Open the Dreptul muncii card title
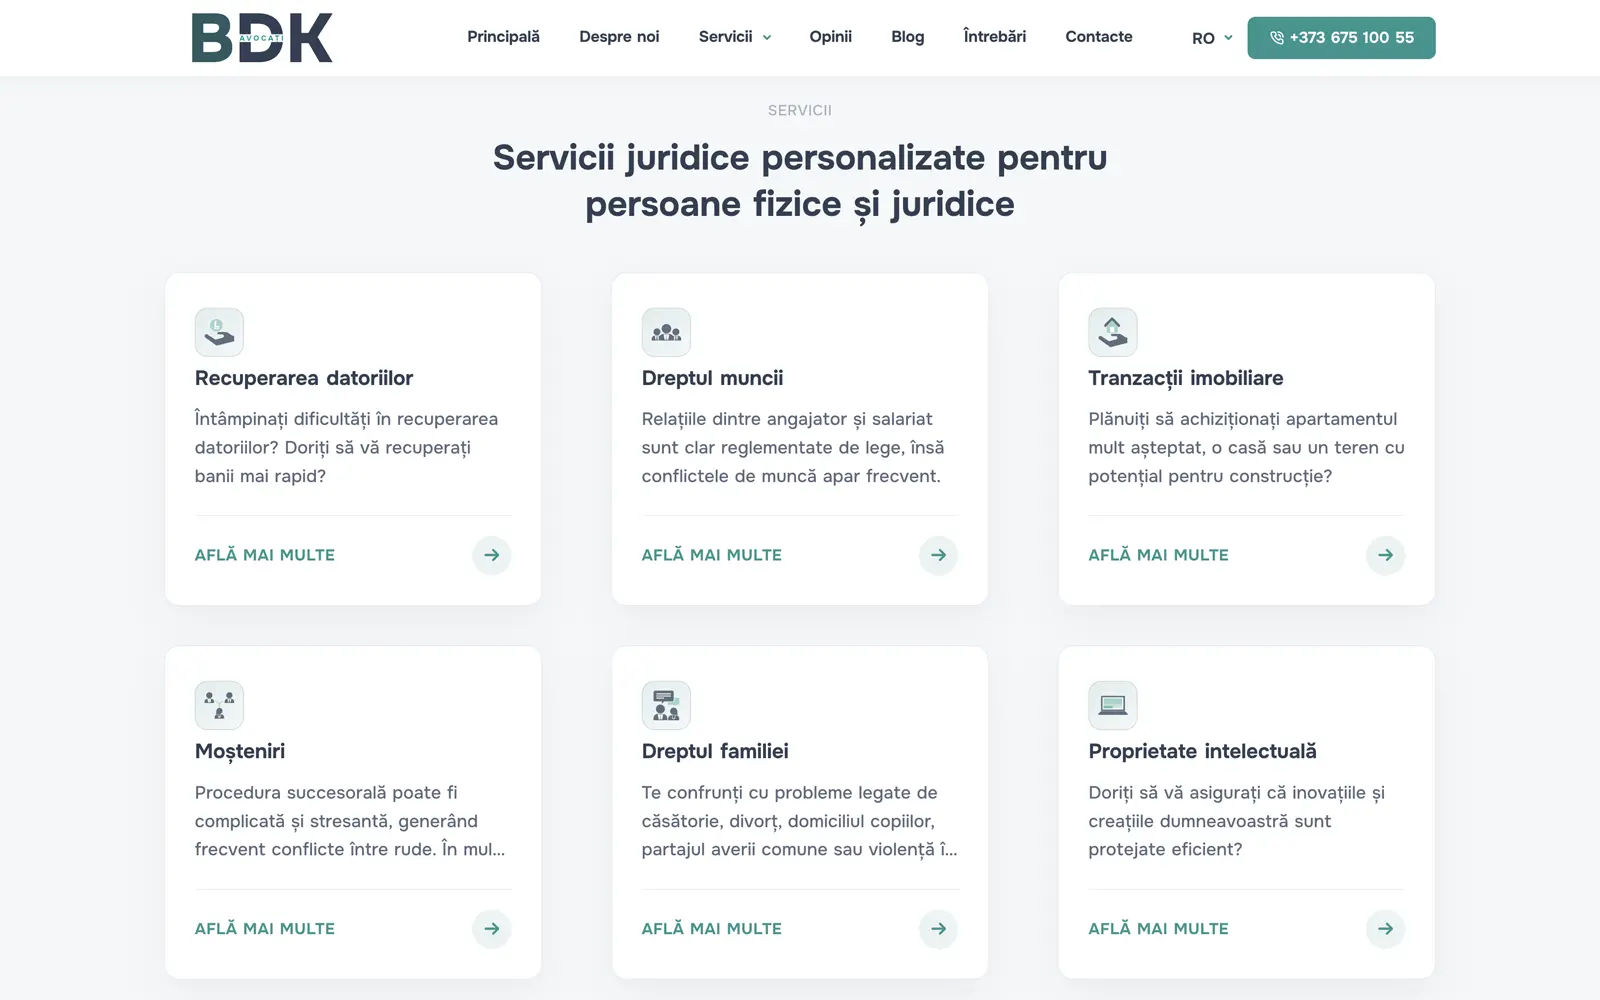The height and width of the screenshot is (1000, 1600). 713,378
